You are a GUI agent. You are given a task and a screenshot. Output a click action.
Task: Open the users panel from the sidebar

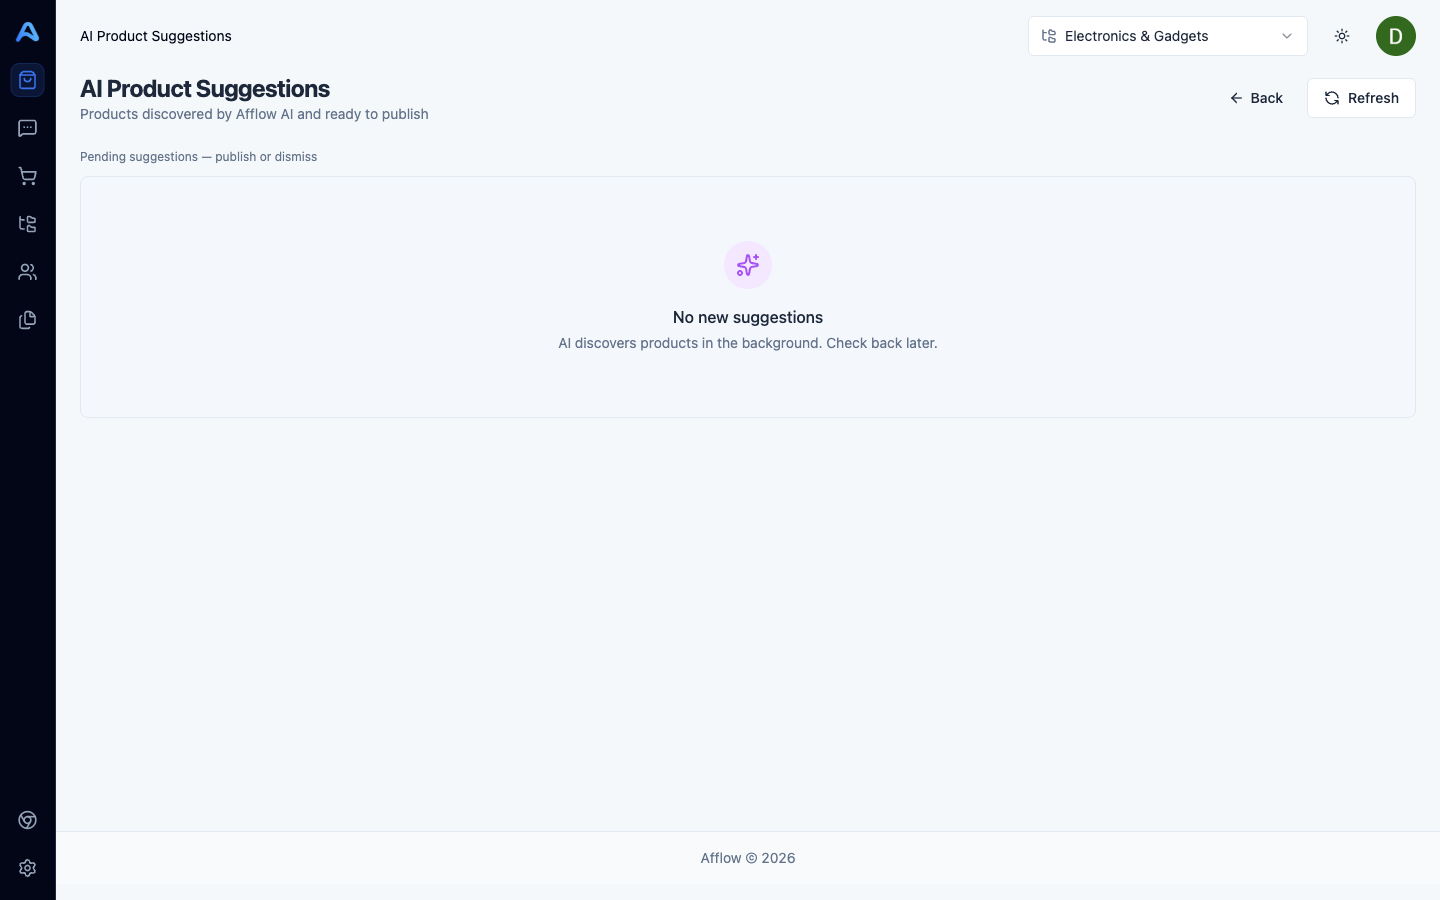pos(27,272)
